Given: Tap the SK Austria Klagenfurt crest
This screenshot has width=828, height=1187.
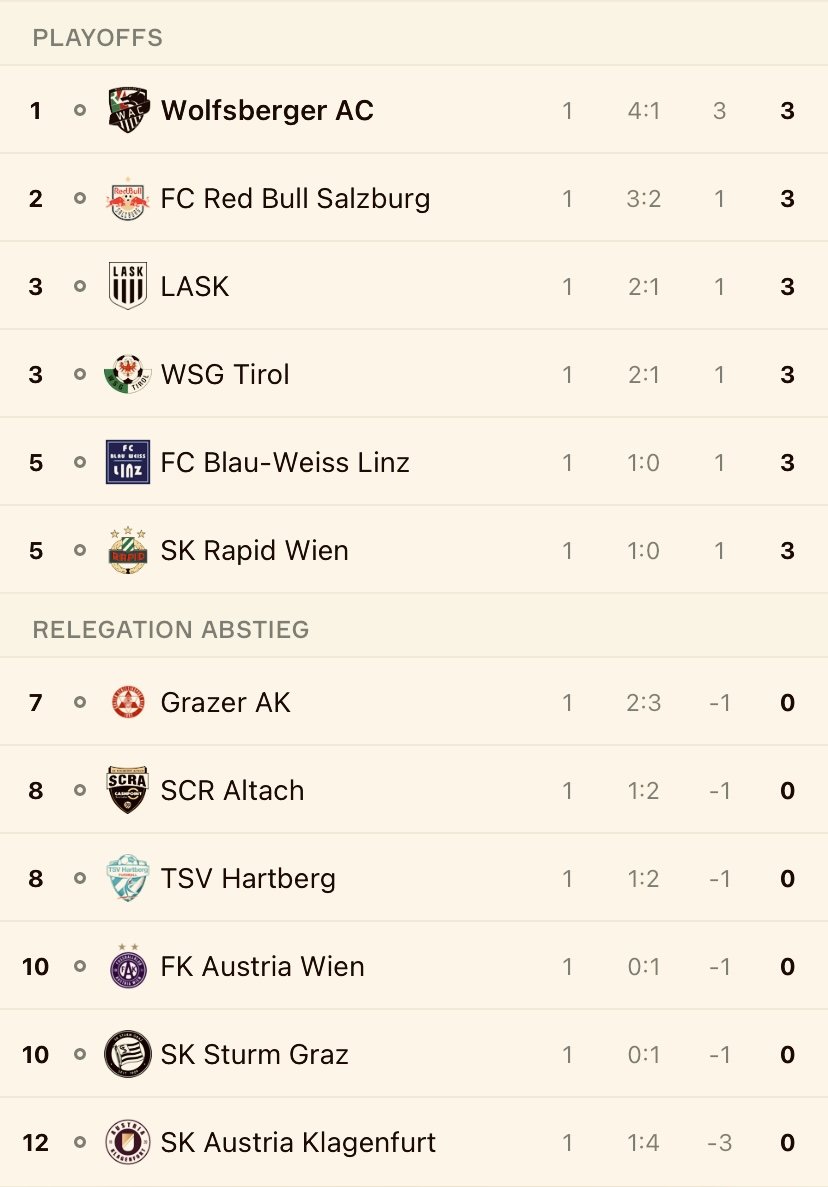Looking at the screenshot, I should (x=128, y=1142).
